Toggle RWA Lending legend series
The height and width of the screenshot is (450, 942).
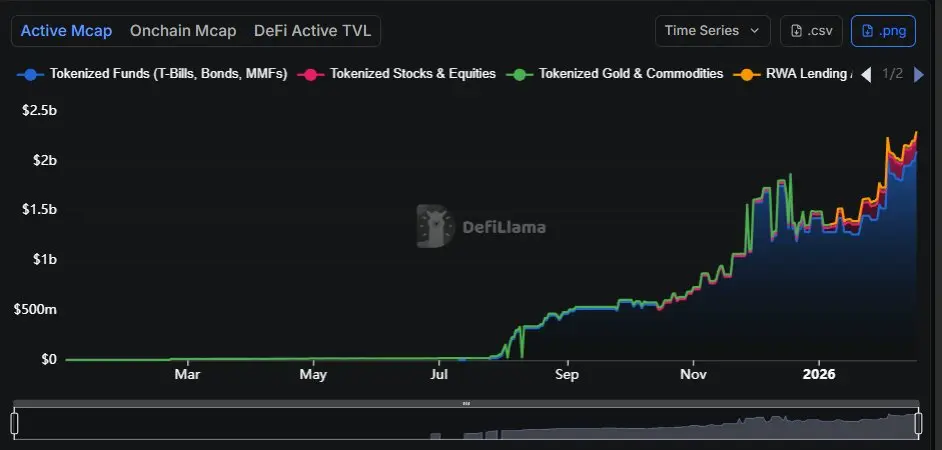point(792,74)
